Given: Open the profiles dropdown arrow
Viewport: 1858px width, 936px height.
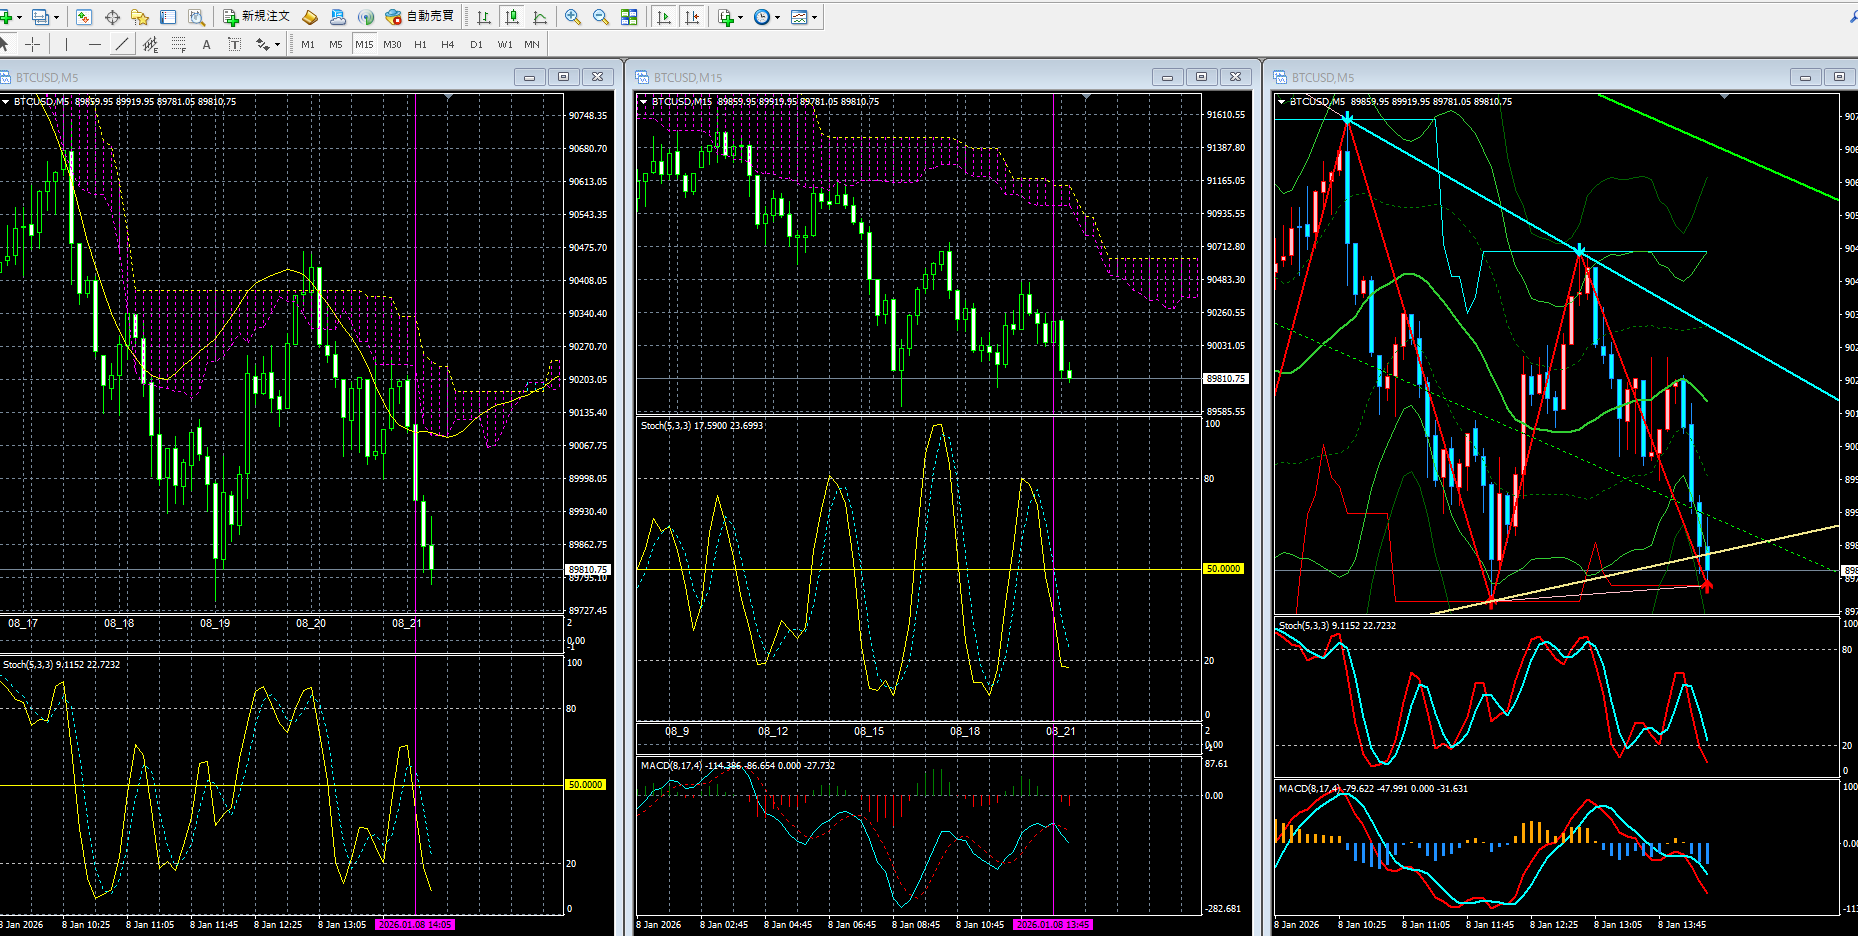Looking at the screenshot, I should pyautogui.click(x=56, y=17).
